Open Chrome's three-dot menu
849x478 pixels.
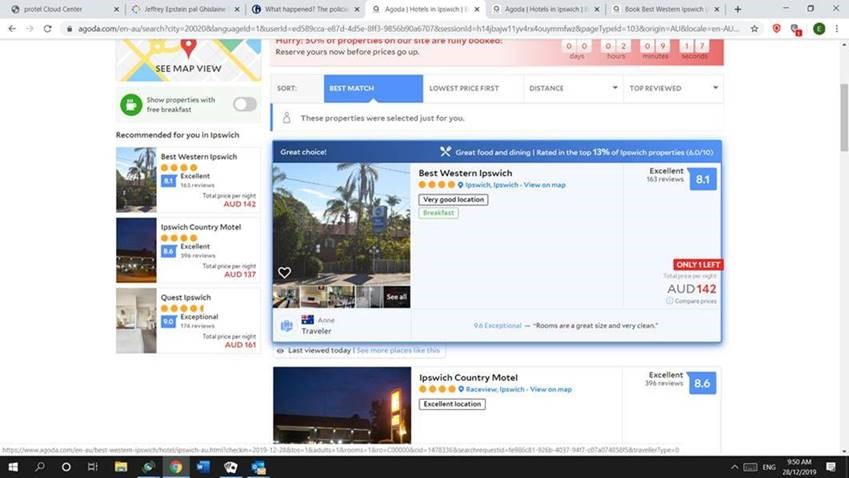coord(837,29)
